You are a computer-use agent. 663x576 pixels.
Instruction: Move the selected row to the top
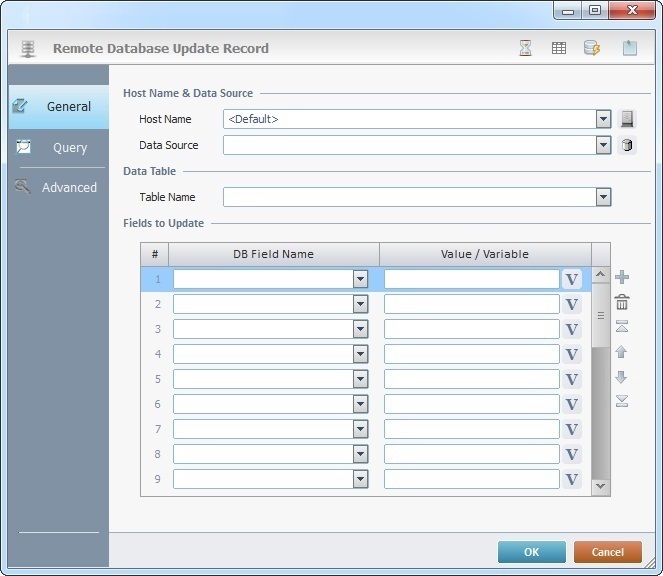point(622,327)
